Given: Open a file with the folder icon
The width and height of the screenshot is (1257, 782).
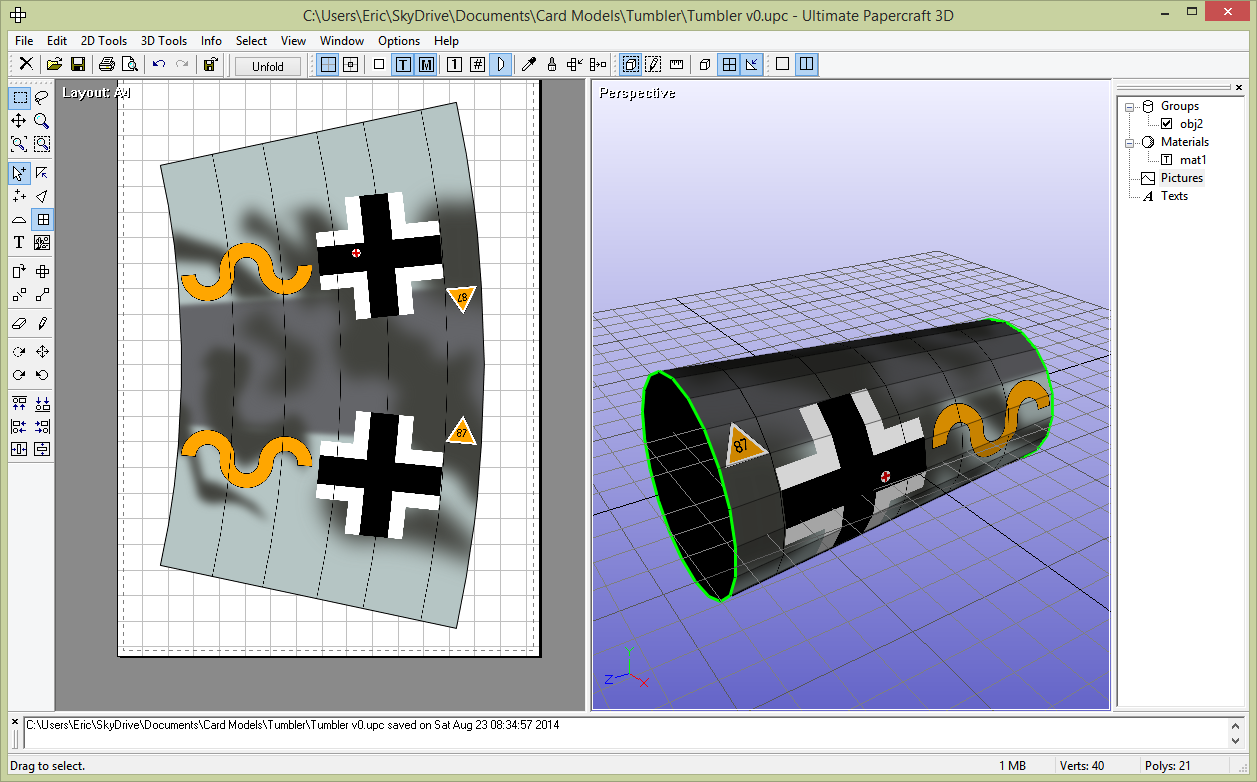Looking at the screenshot, I should [x=55, y=65].
